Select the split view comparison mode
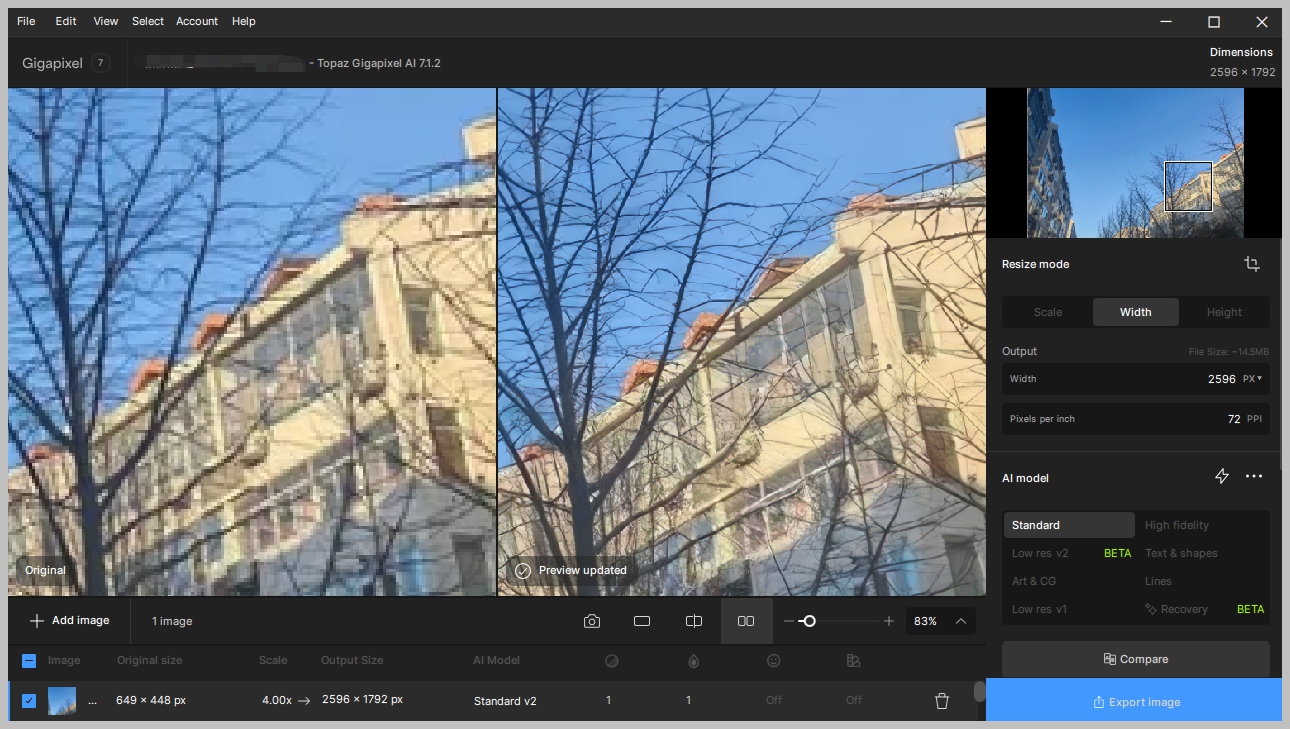This screenshot has width=1290, height=729. click(693, 621)
